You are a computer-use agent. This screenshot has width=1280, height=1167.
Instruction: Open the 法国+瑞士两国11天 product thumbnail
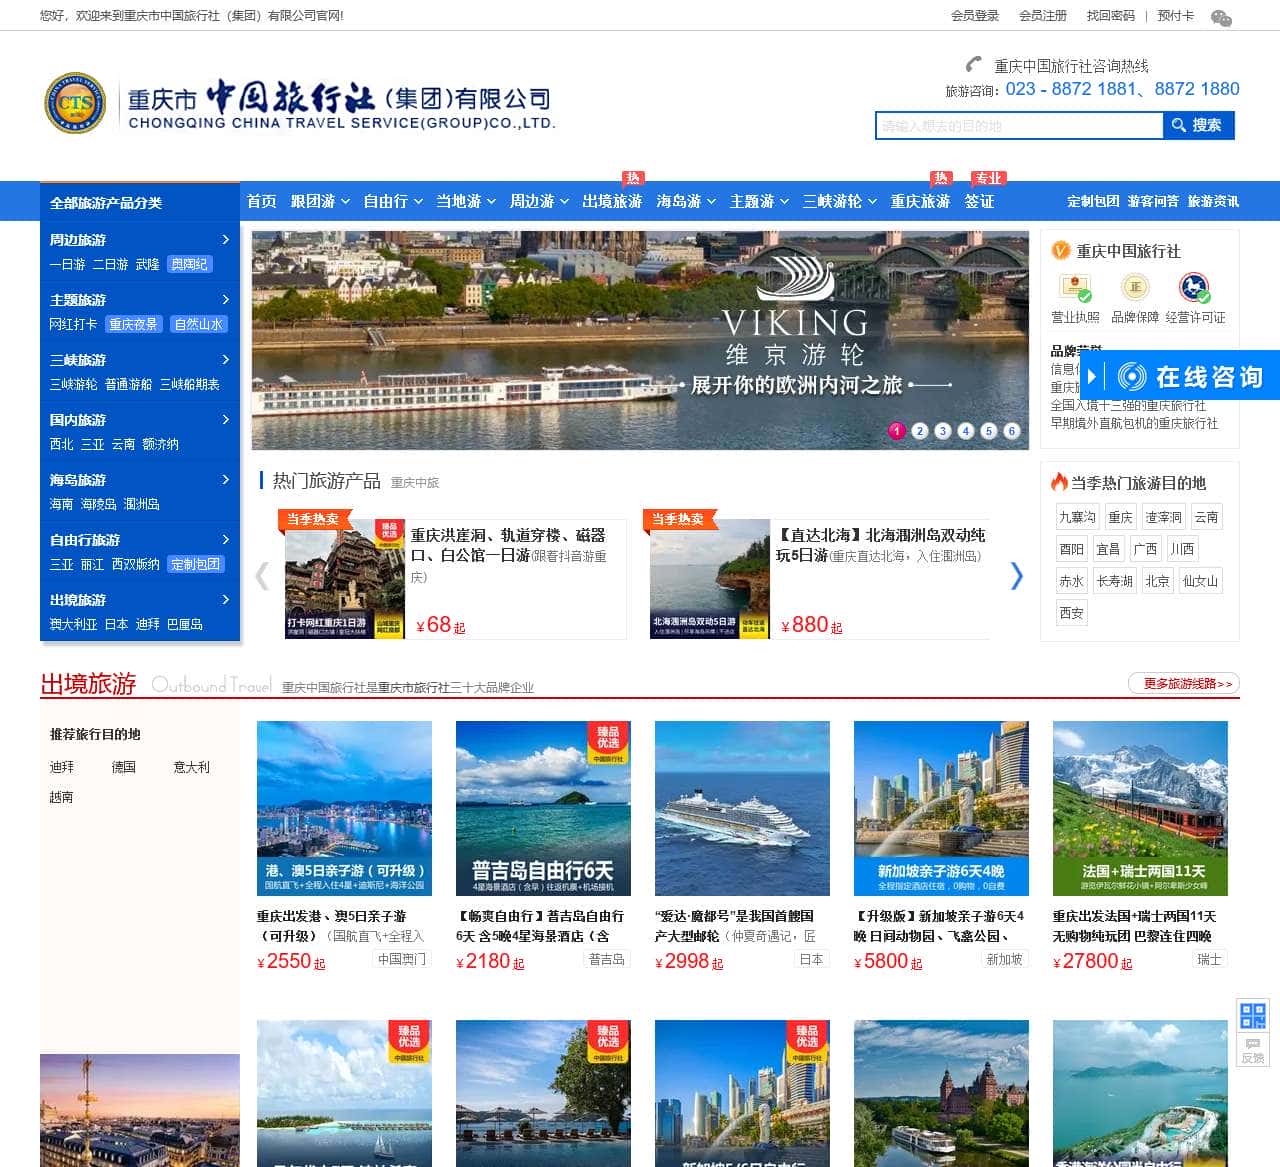1140,808
